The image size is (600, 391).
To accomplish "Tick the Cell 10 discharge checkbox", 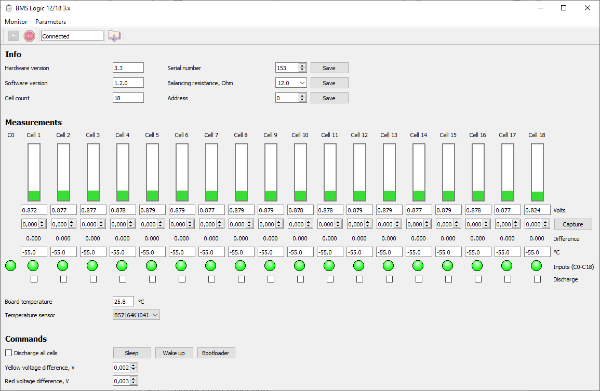I will click(x=300, y=279).
